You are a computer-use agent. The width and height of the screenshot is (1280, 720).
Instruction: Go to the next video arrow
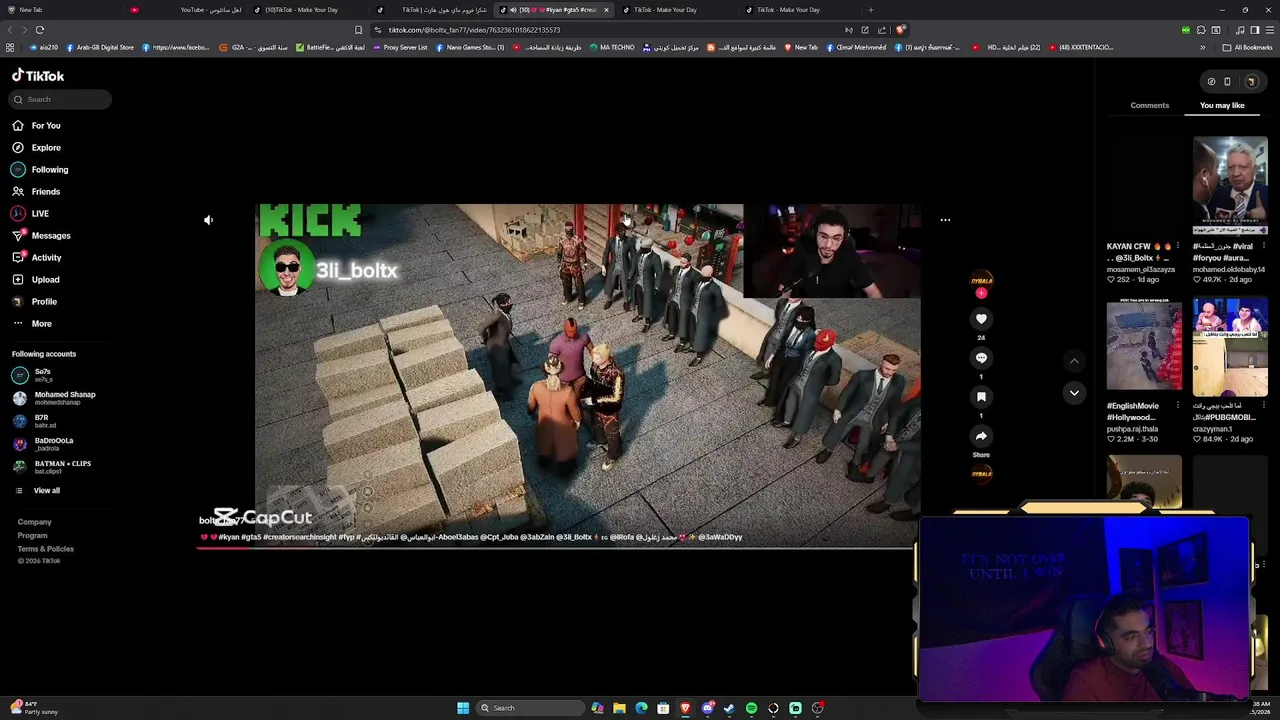click(x=1074, y=393)
